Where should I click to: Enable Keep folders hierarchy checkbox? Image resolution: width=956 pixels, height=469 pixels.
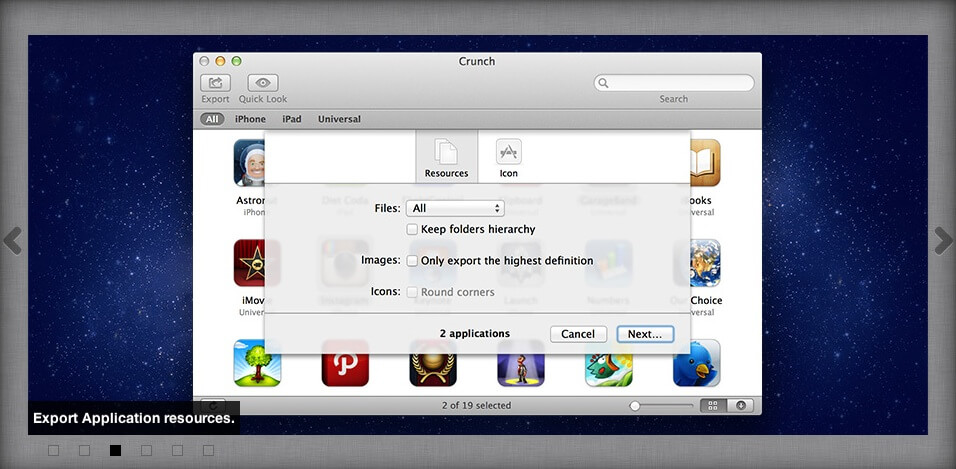click(412, 229)
